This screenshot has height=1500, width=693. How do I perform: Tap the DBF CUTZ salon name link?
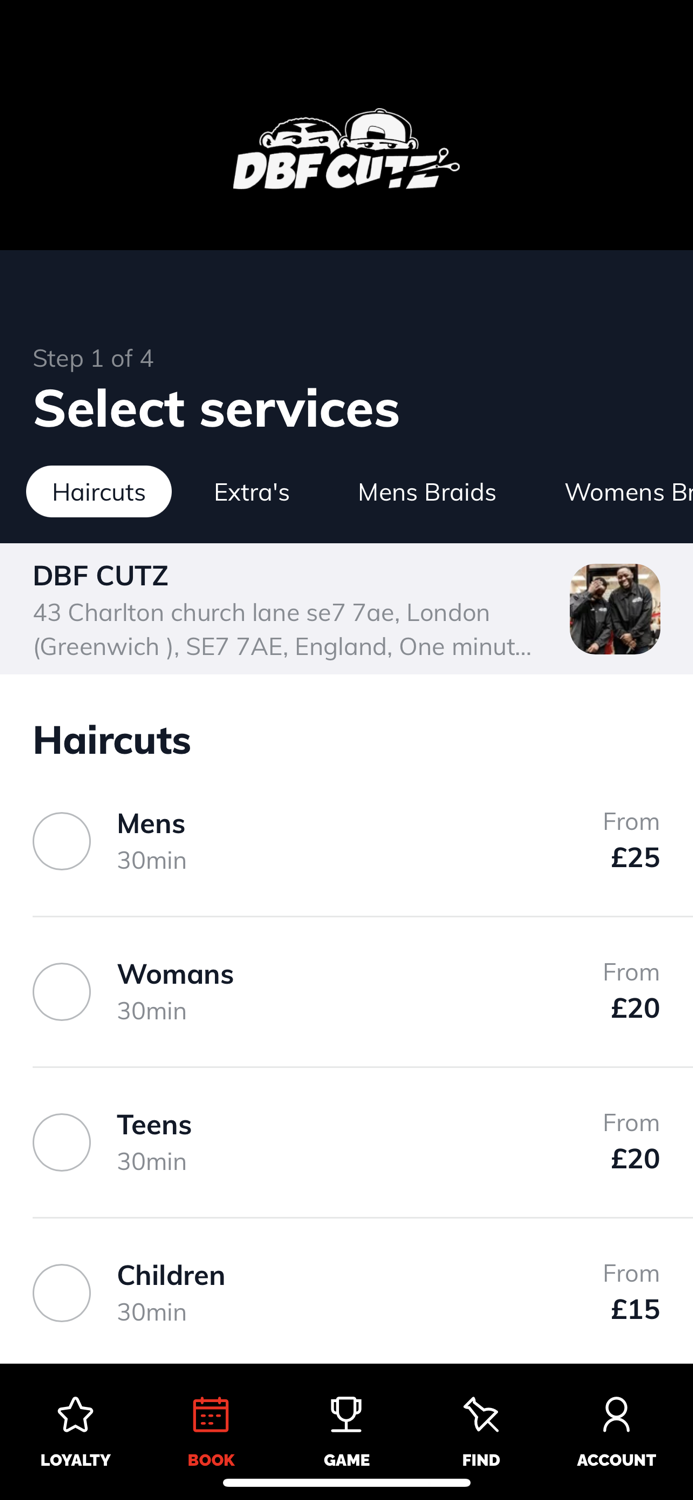tap(100, 575)
